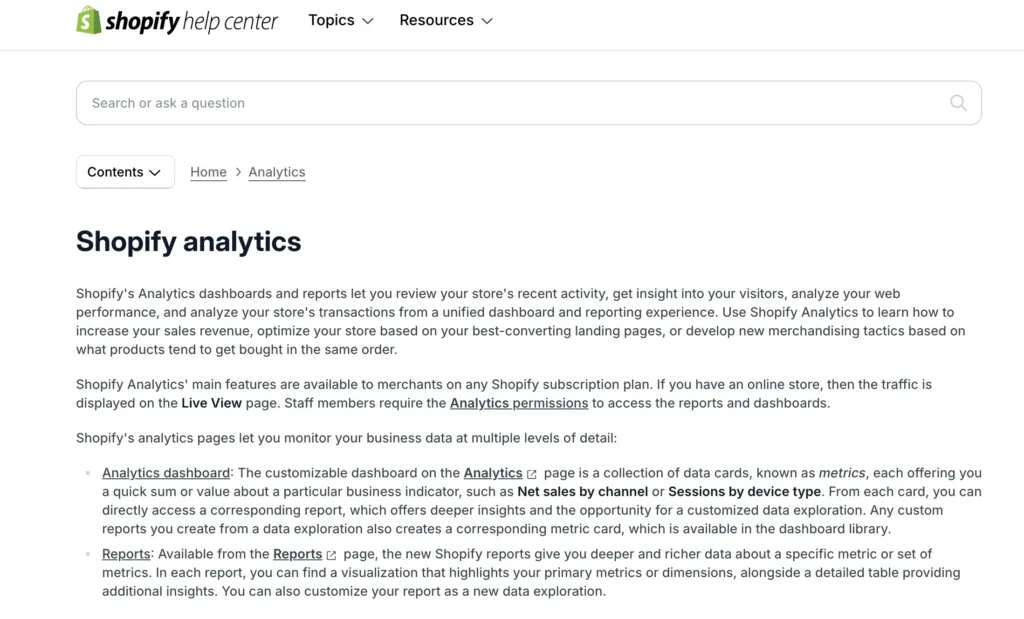Expand the Resources dropdown chevron

487,20
